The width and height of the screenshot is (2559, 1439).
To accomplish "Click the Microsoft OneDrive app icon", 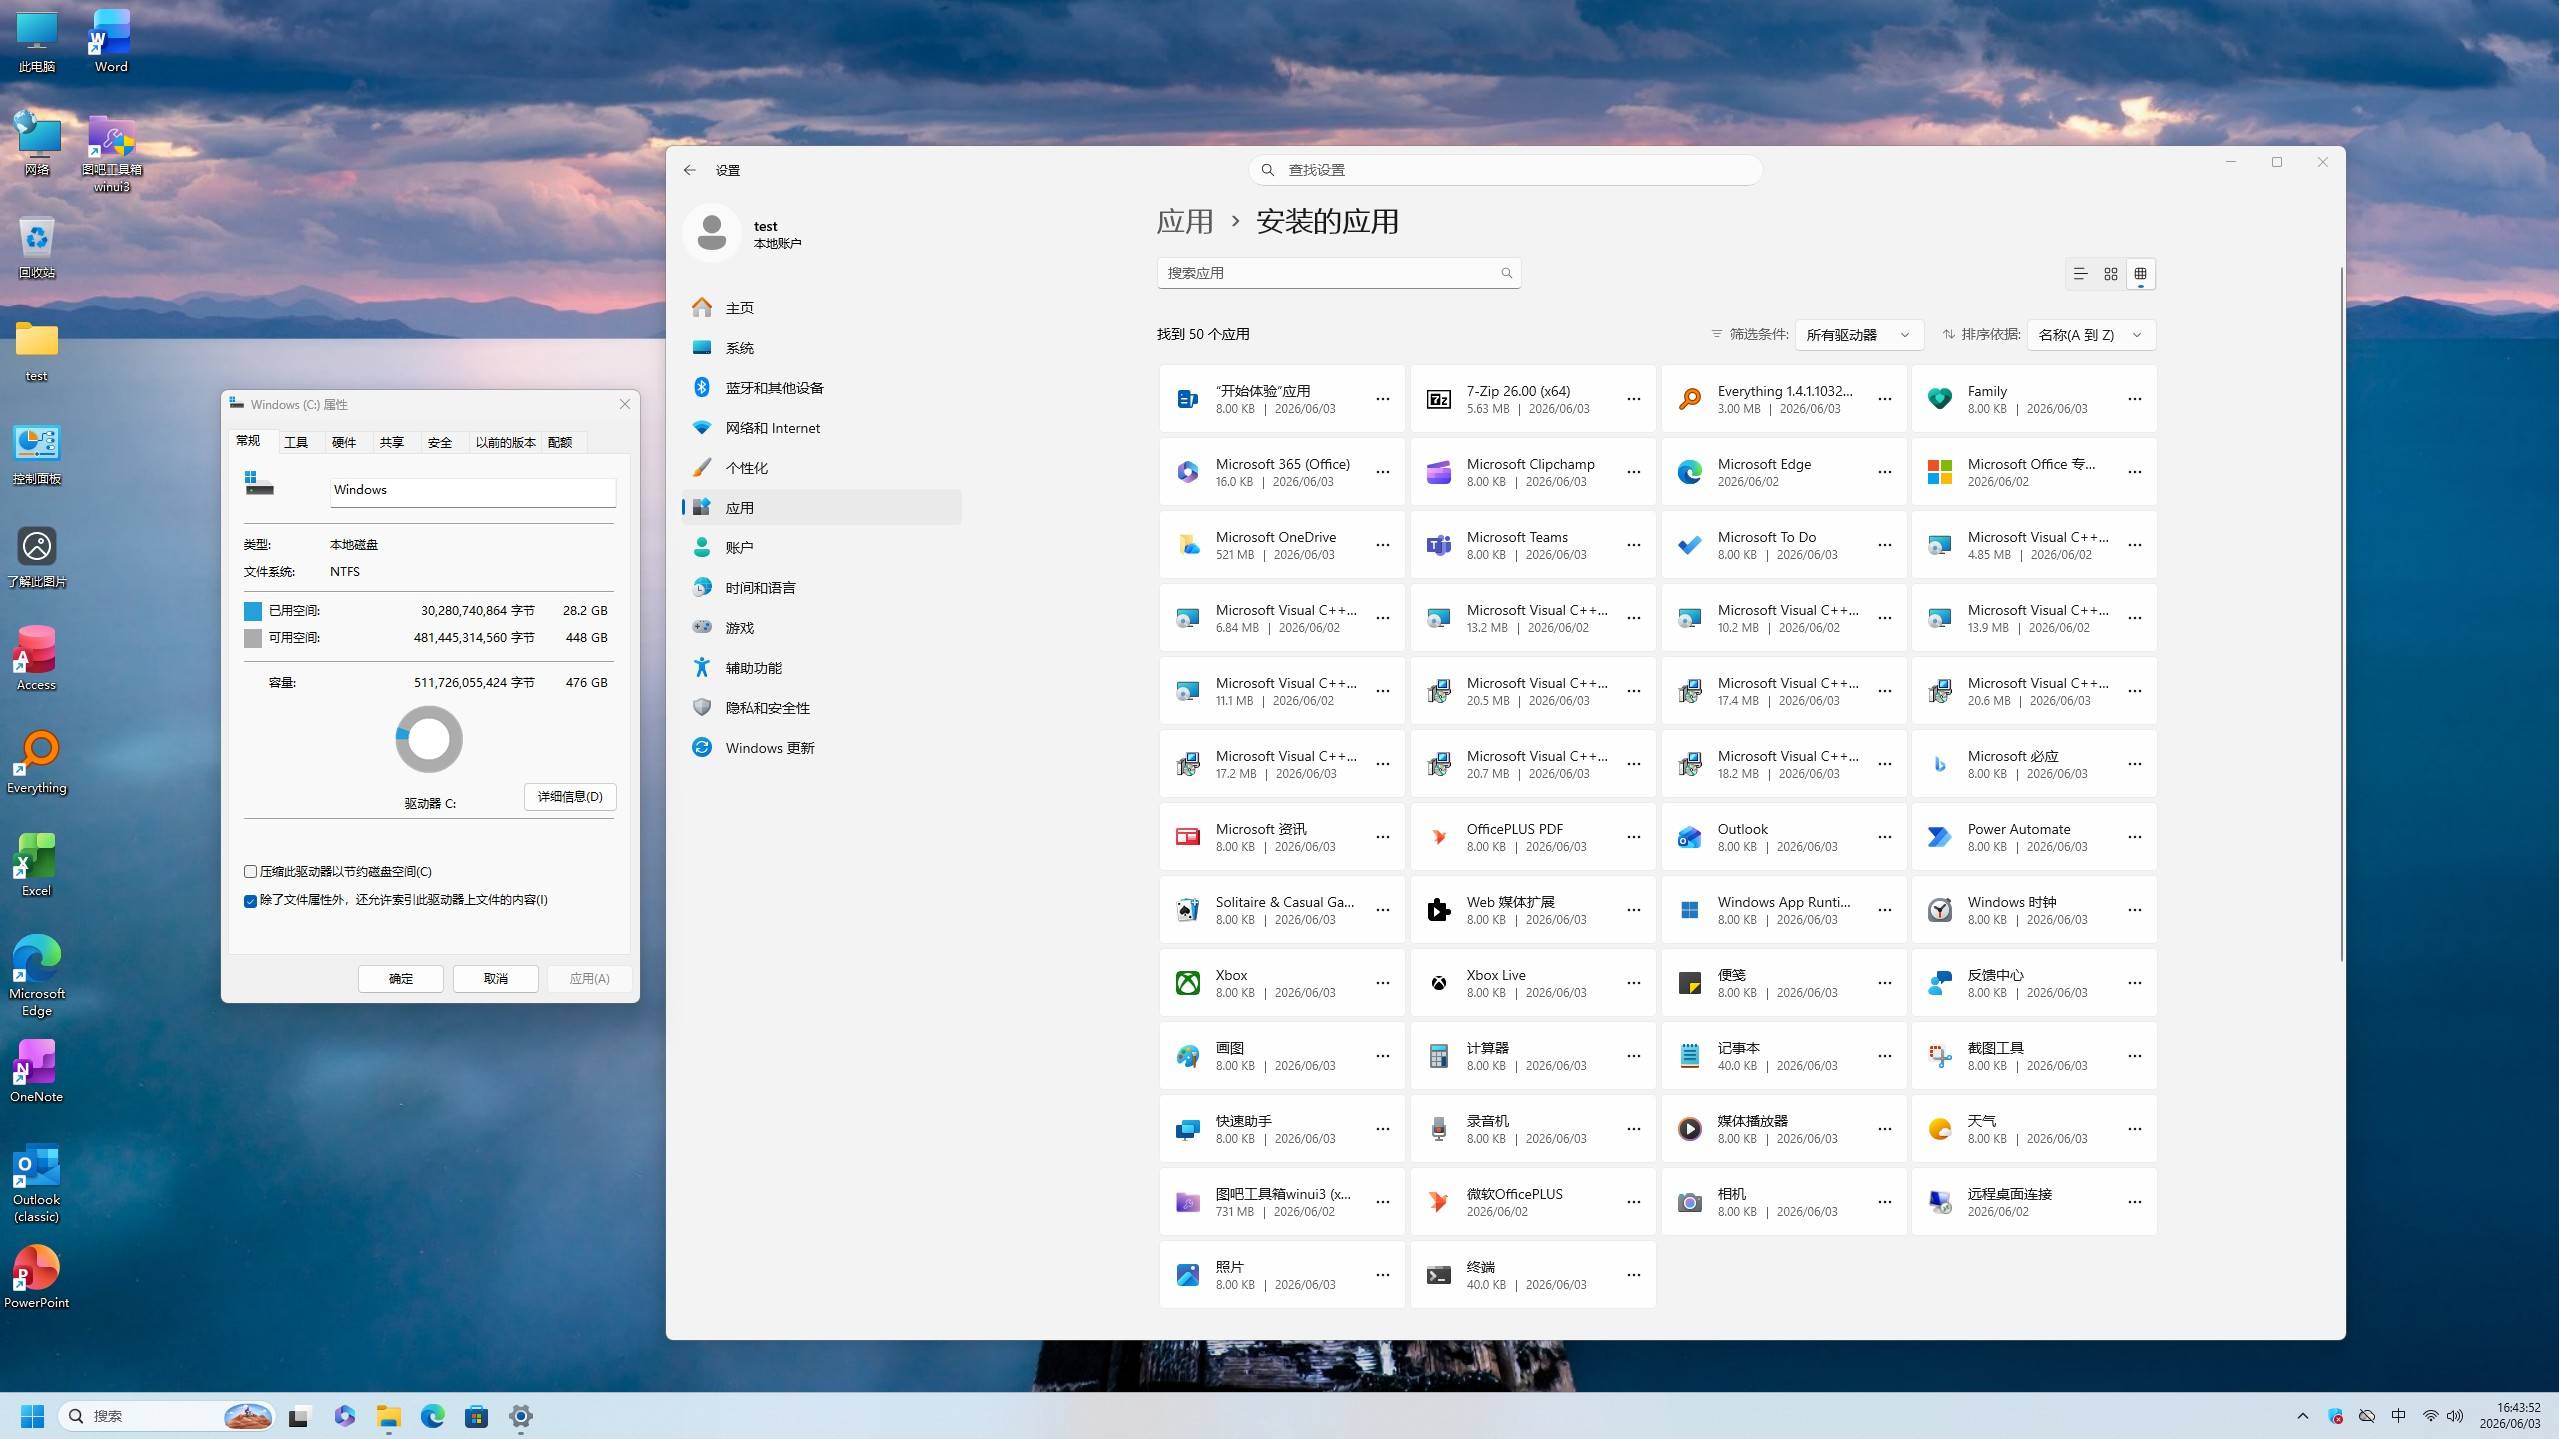I will pos(1188,545).
